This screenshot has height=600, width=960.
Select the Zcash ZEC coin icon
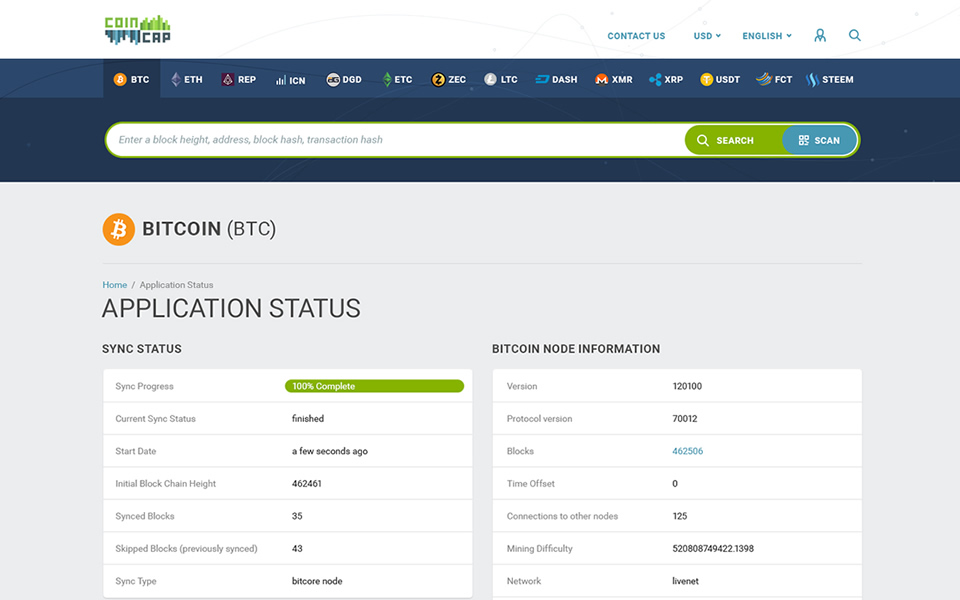point(438,79)
